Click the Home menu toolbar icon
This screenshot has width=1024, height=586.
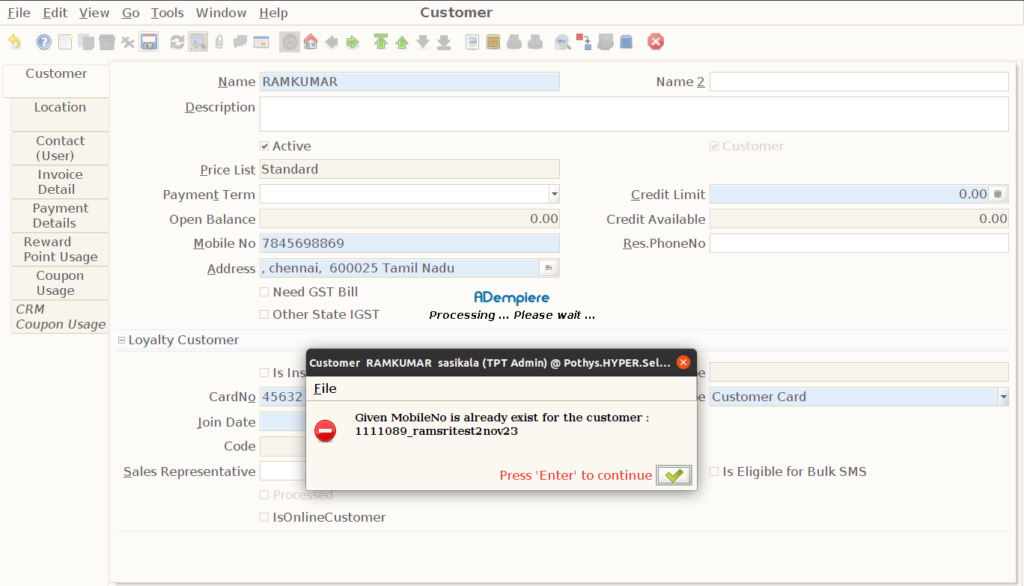311,42
